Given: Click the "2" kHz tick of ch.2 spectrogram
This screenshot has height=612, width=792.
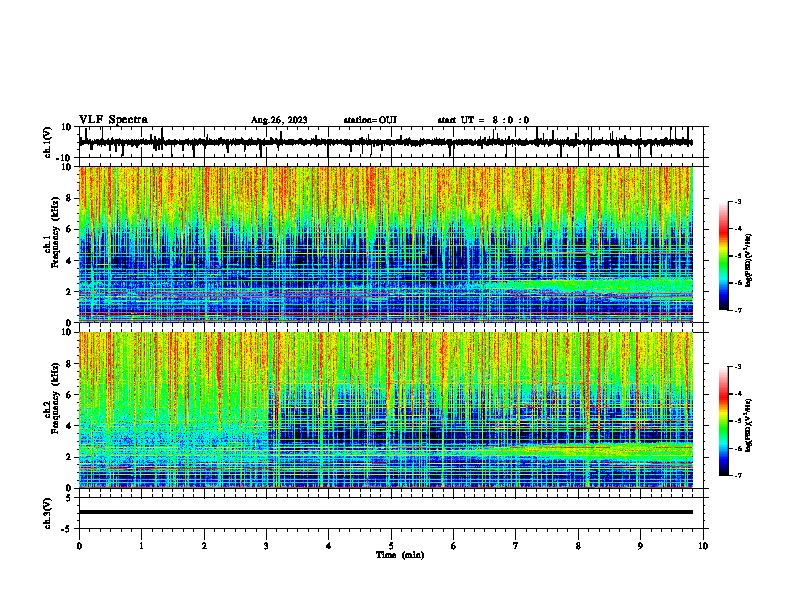Looking at the screenshot, I should [69, 457].
